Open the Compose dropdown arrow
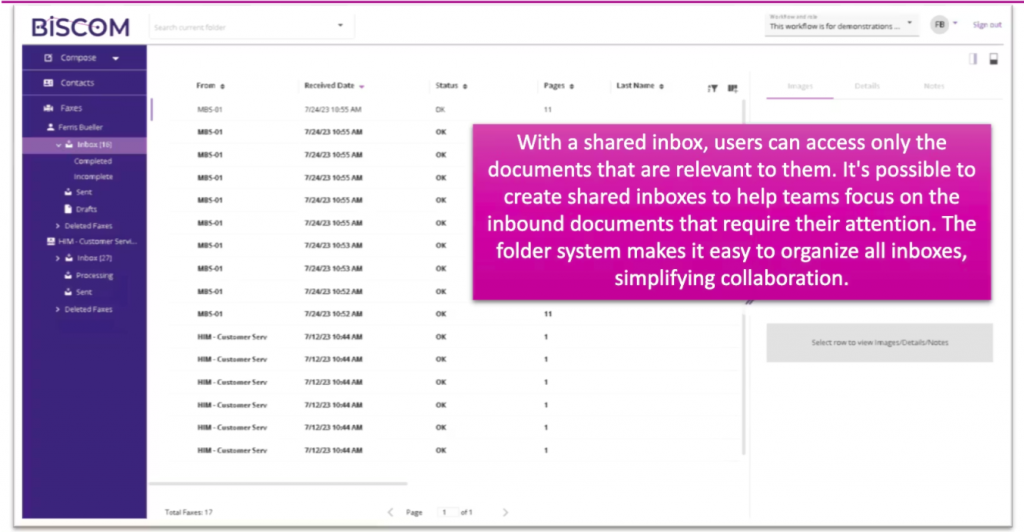 click(x=116, y=58)
